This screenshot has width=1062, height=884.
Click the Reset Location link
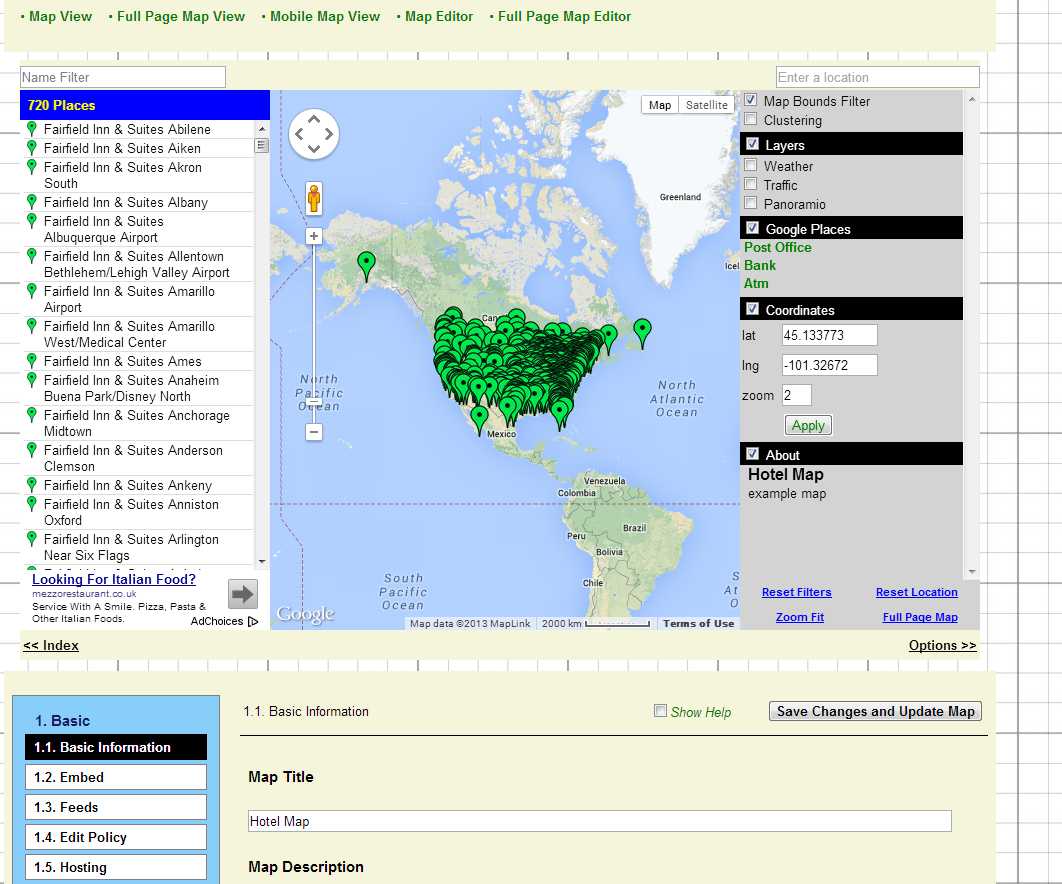point(916,592)
